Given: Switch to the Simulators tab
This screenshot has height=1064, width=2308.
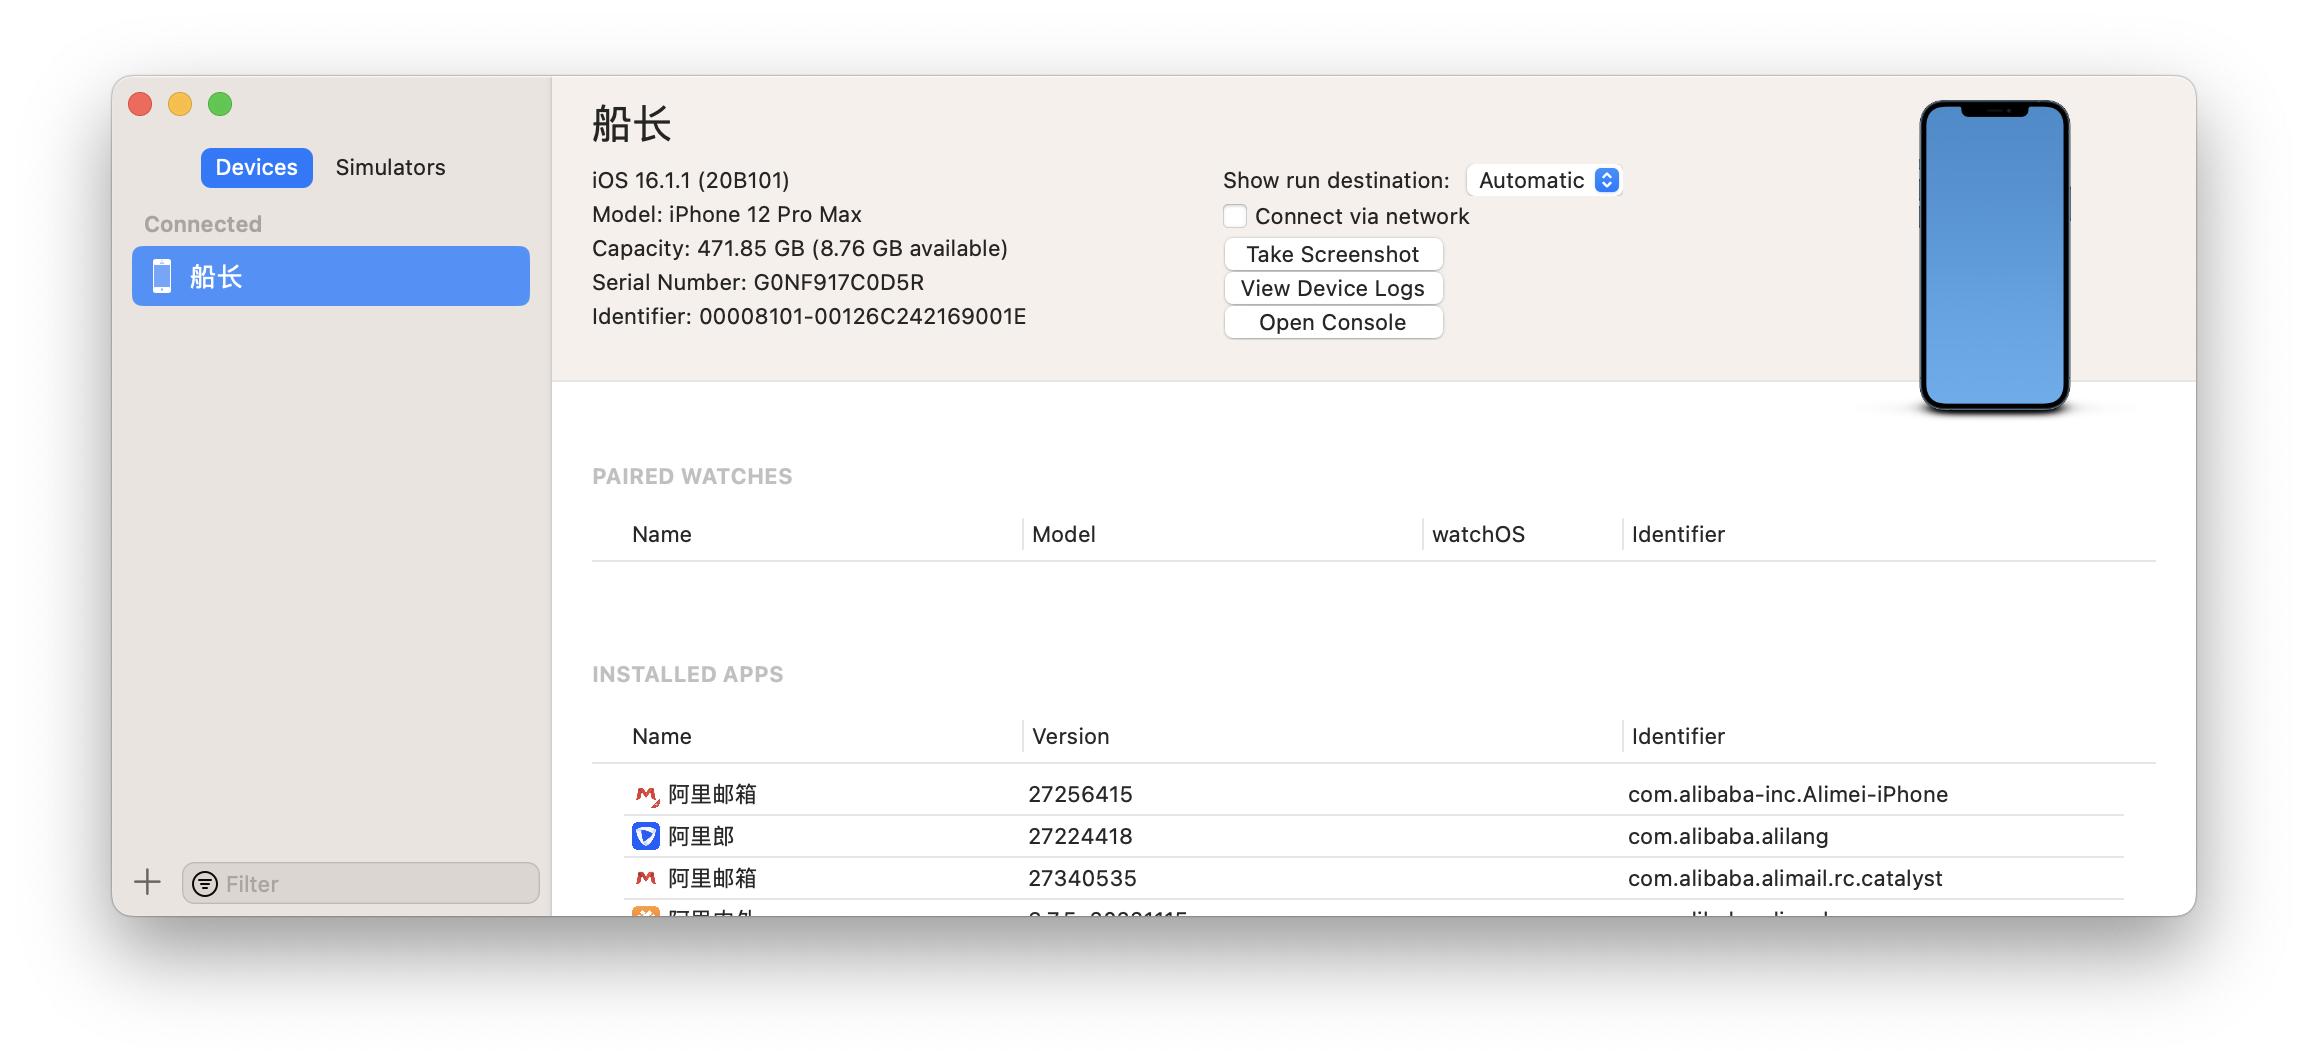Looking at the screenshot, I should [390, 167].
